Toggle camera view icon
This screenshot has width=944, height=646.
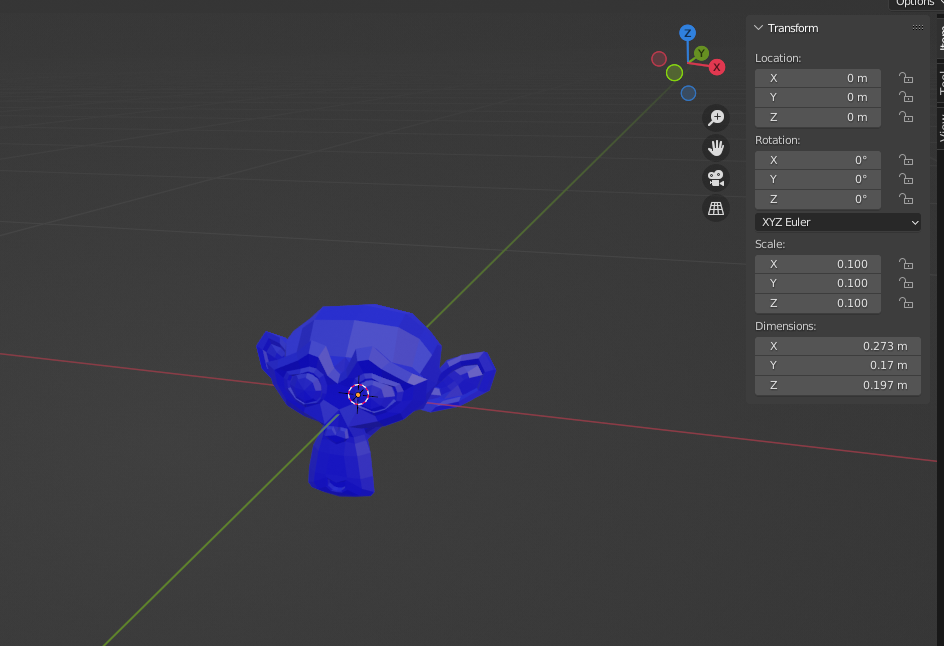pyautogui.click(x=716, y=178)
